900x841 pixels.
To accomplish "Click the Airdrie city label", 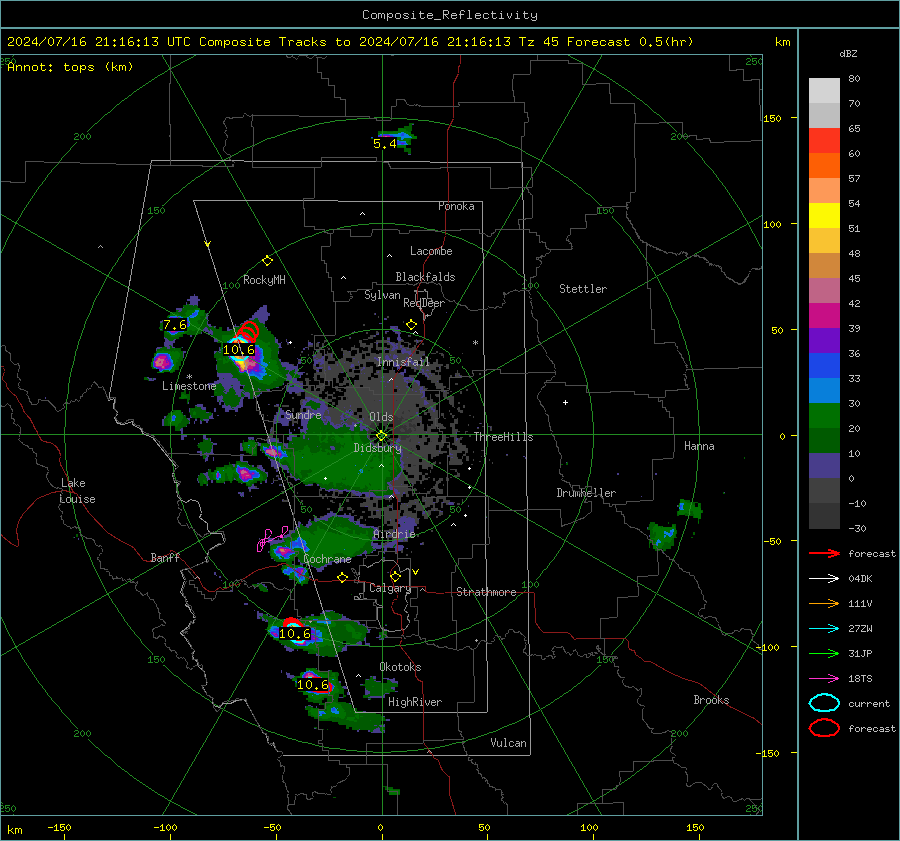I will click(394, 534).
